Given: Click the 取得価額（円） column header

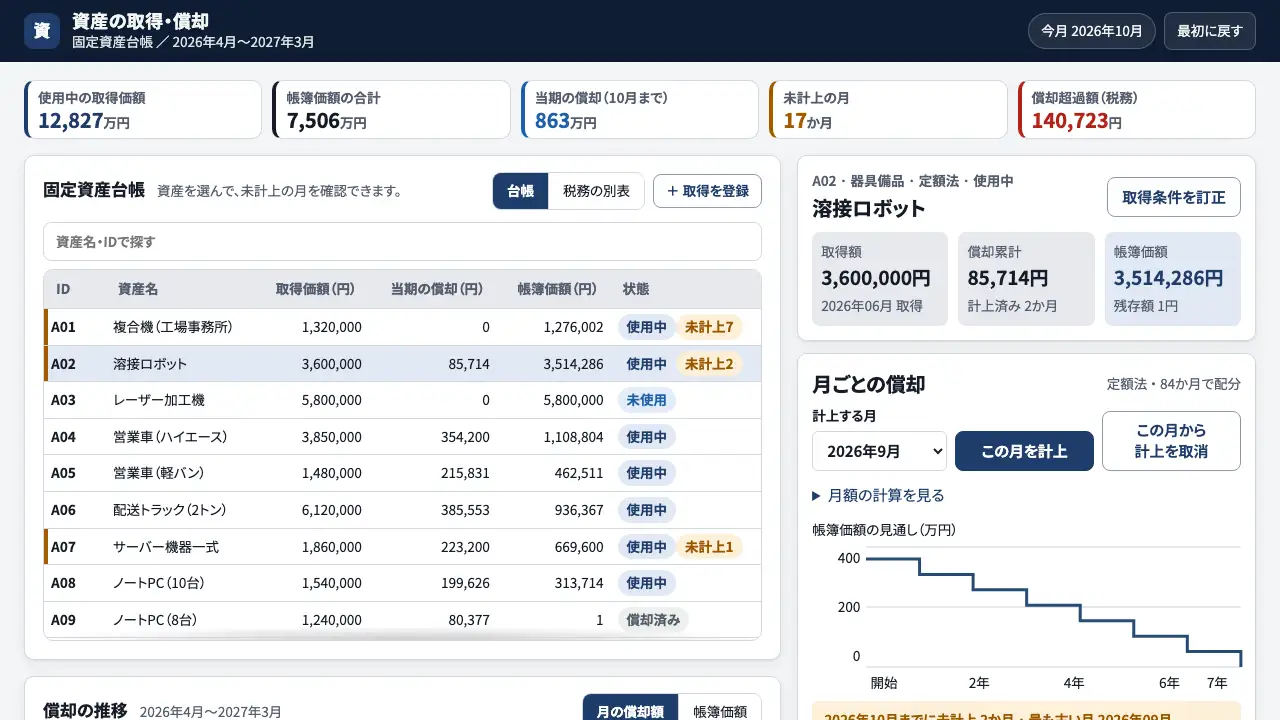Looking at the screenshot, I should [x=315, y=289].
